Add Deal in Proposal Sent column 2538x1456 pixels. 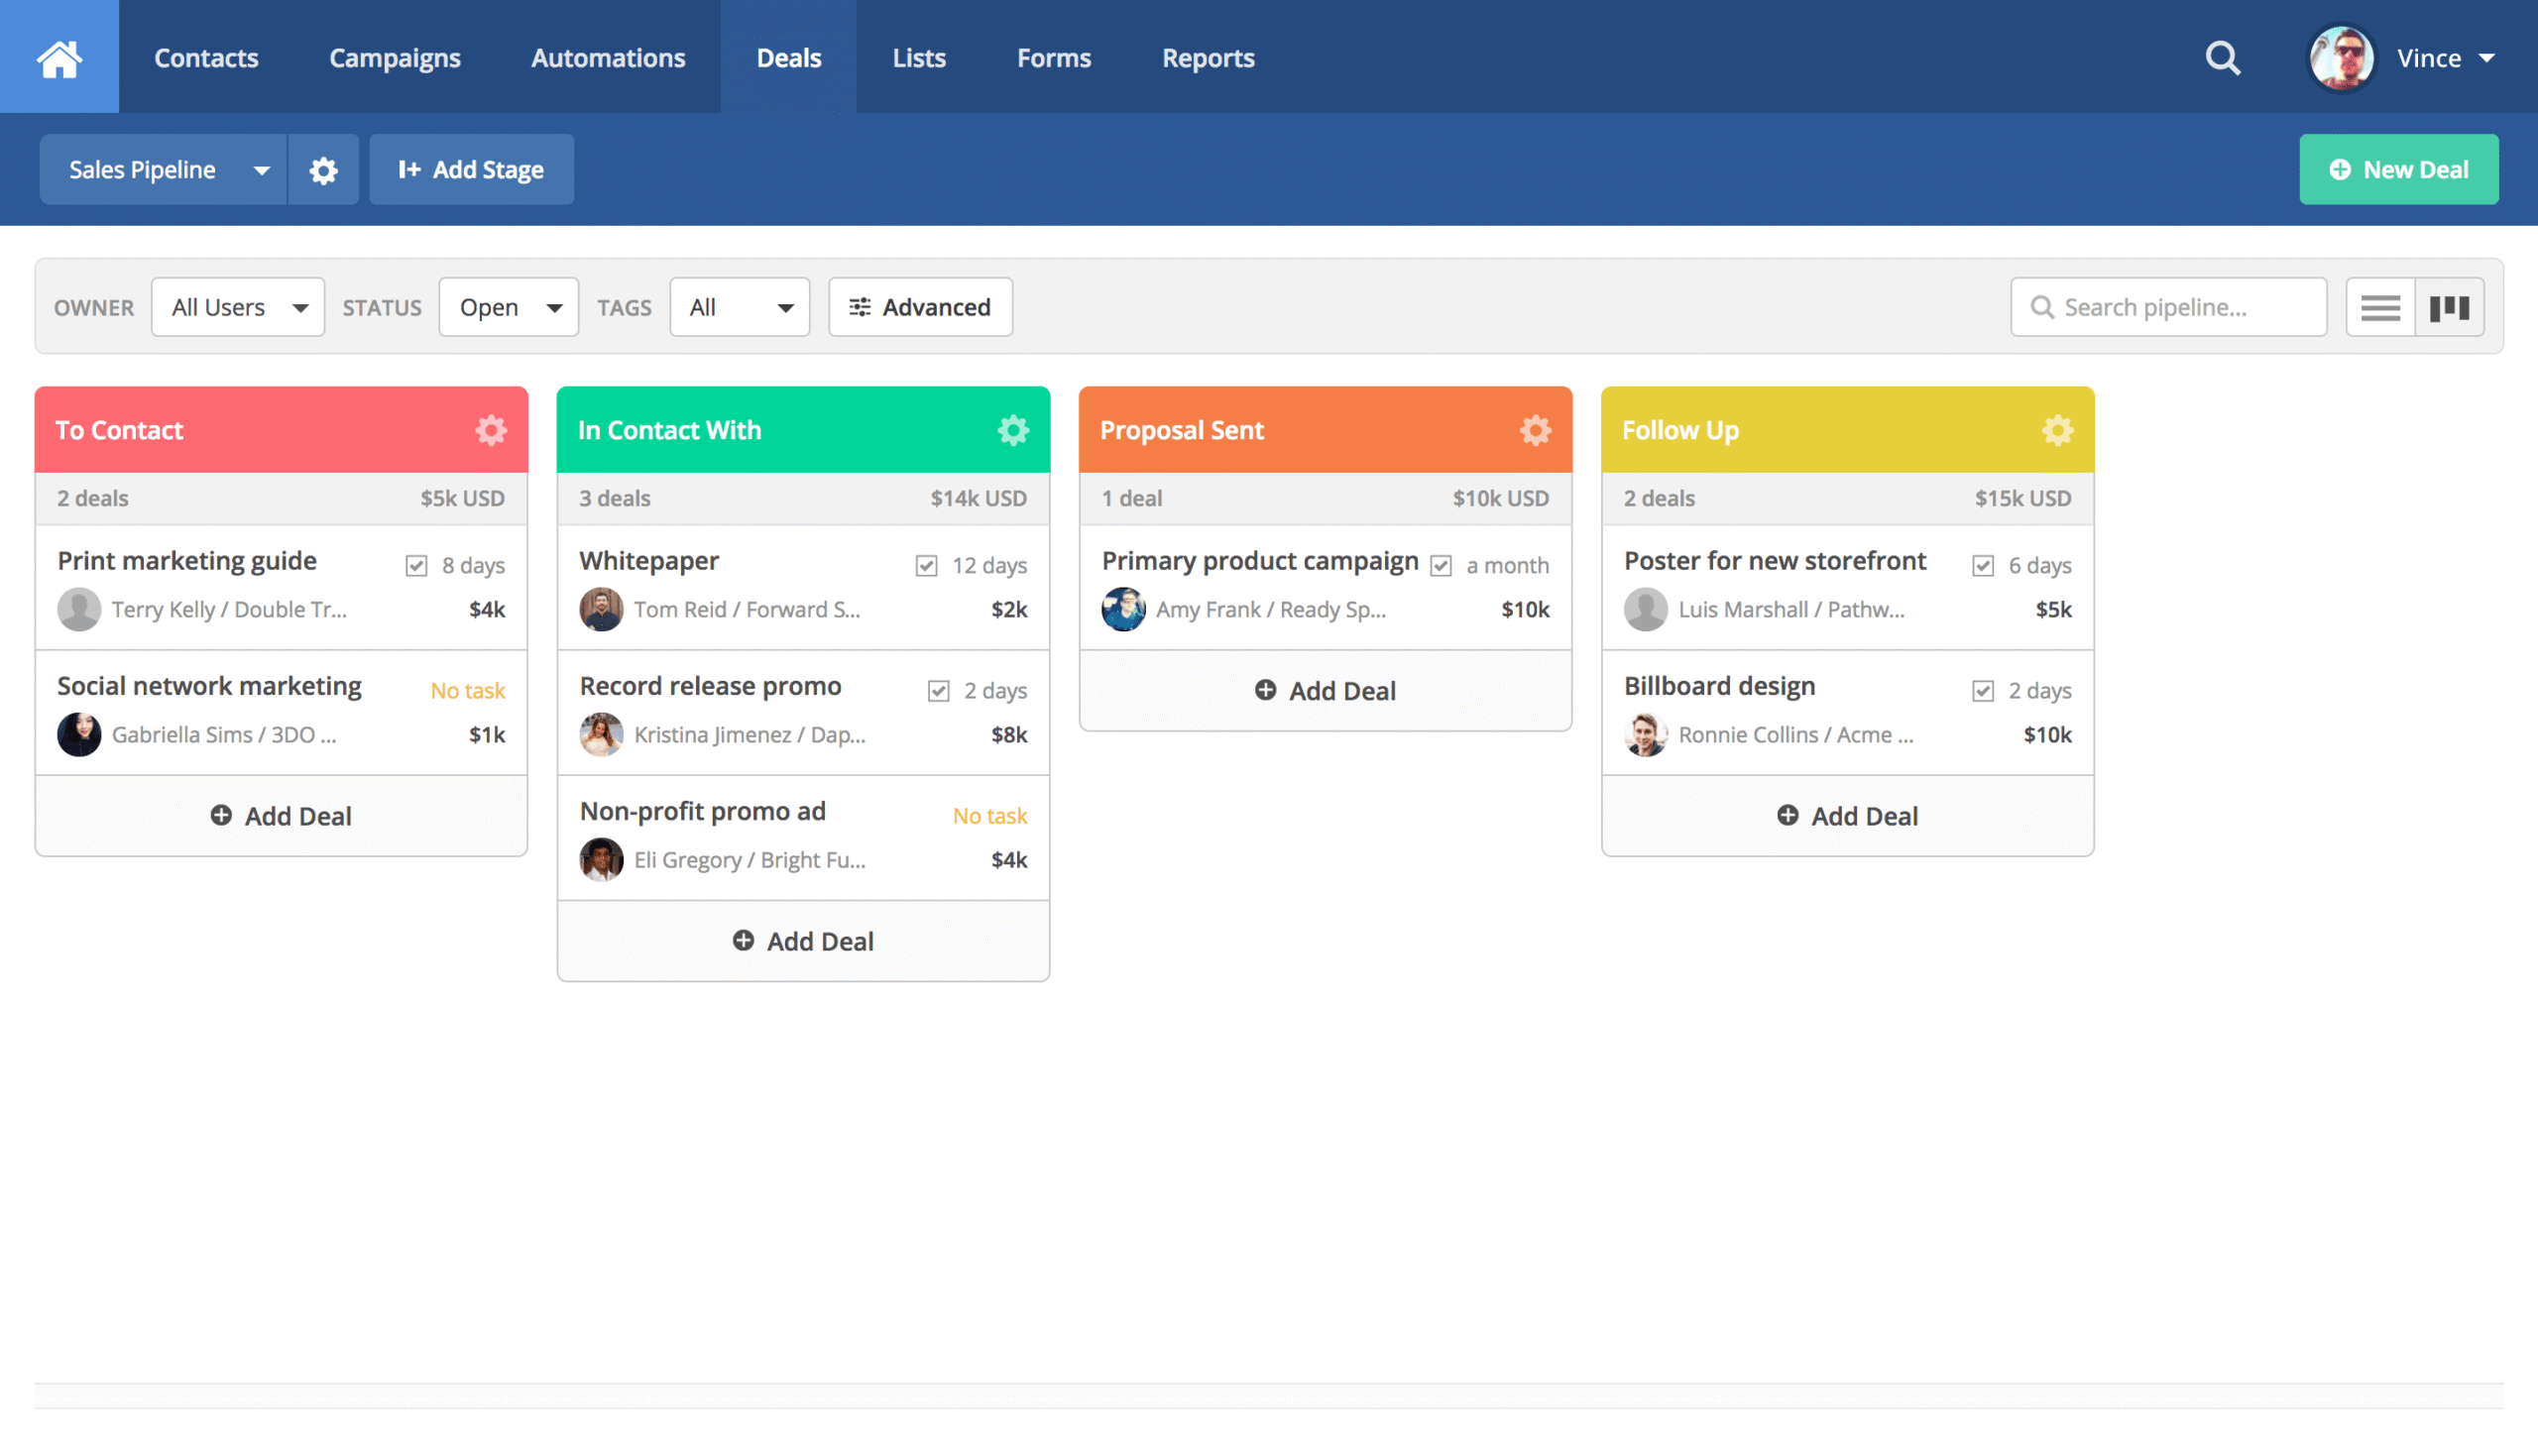pyautogui.click(x=1324, y=690)
